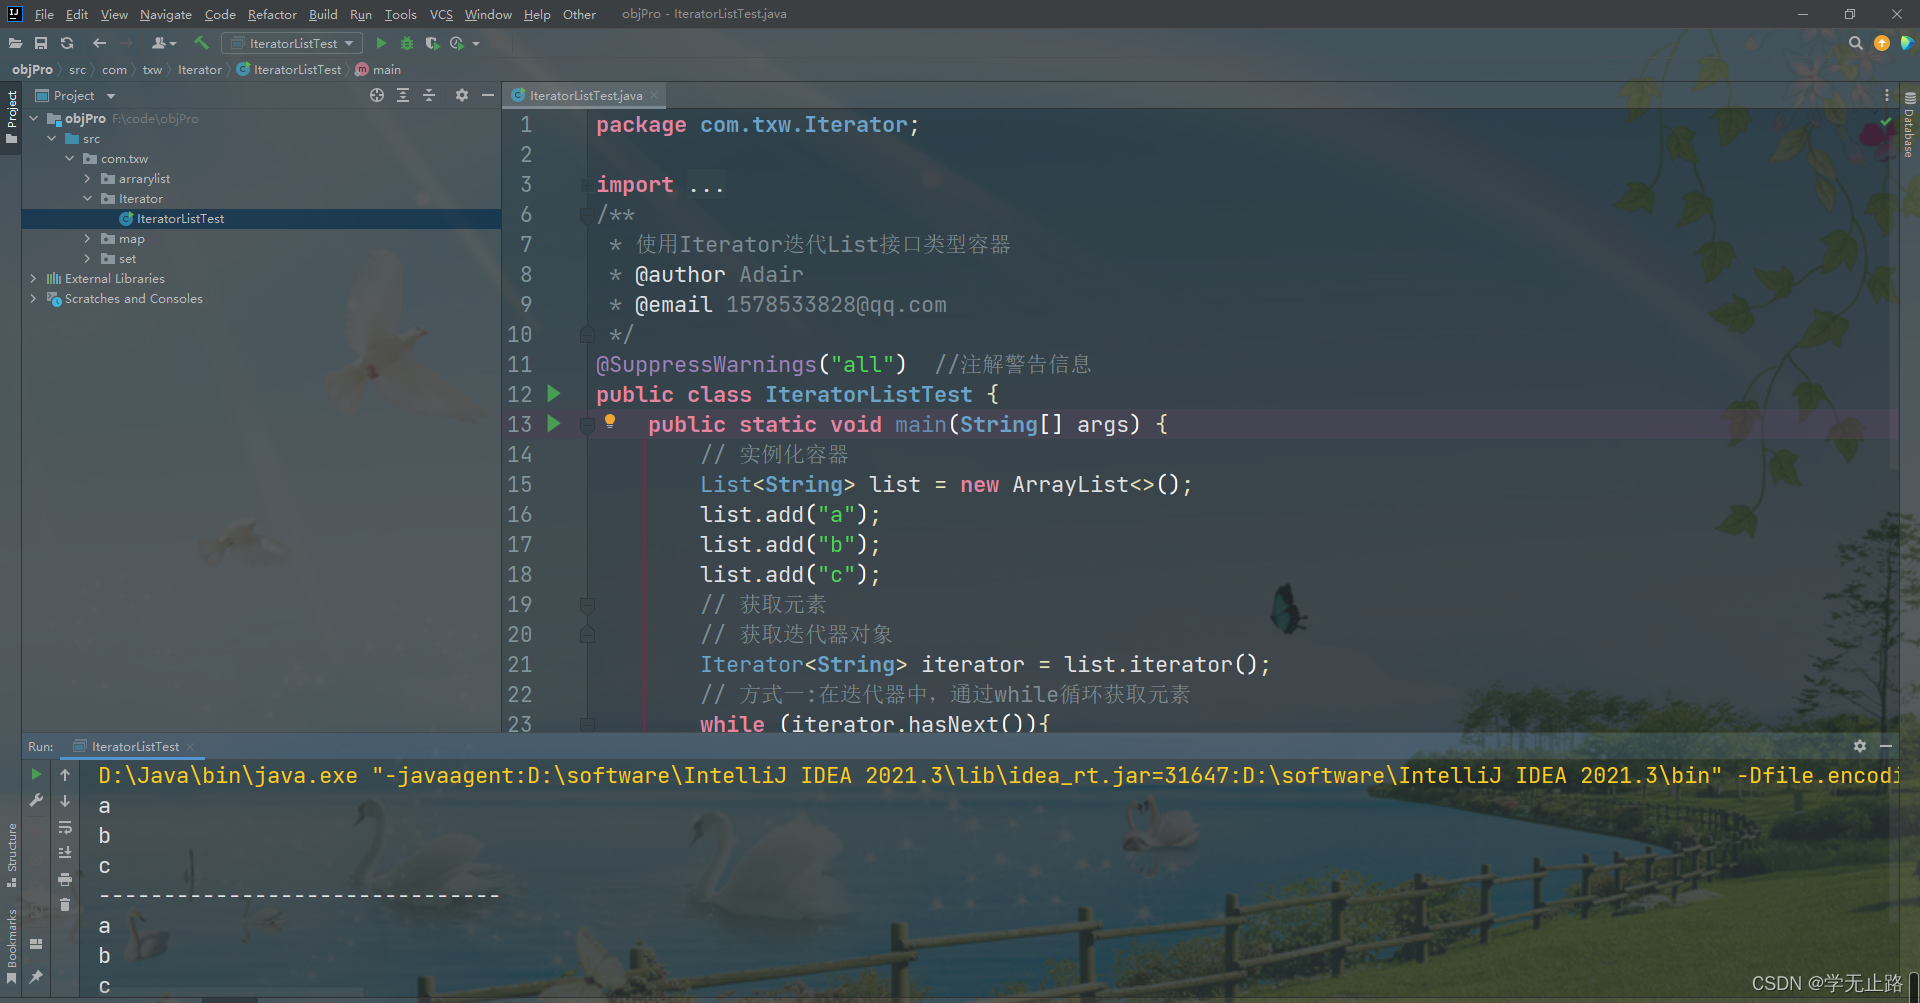Select Opened File crosshair icon in Project panel
Screen dimensions: 1920x1003
tap(377, 95)
